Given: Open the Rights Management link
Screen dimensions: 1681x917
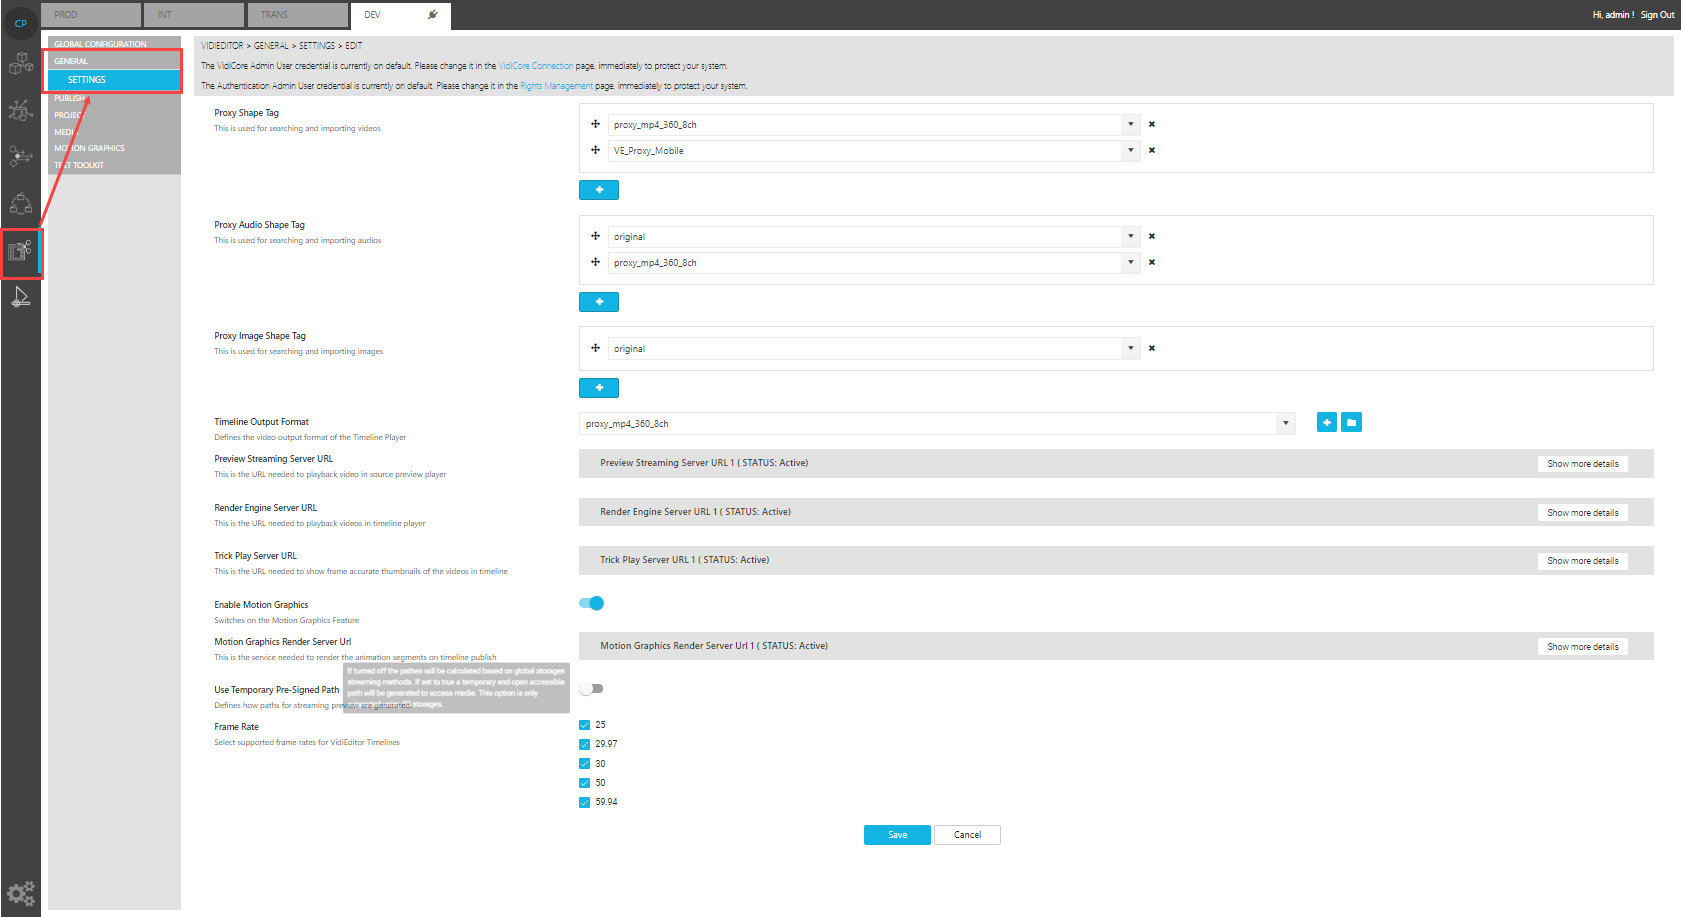Looking at the screenshot, I should [x=556, y=86].
